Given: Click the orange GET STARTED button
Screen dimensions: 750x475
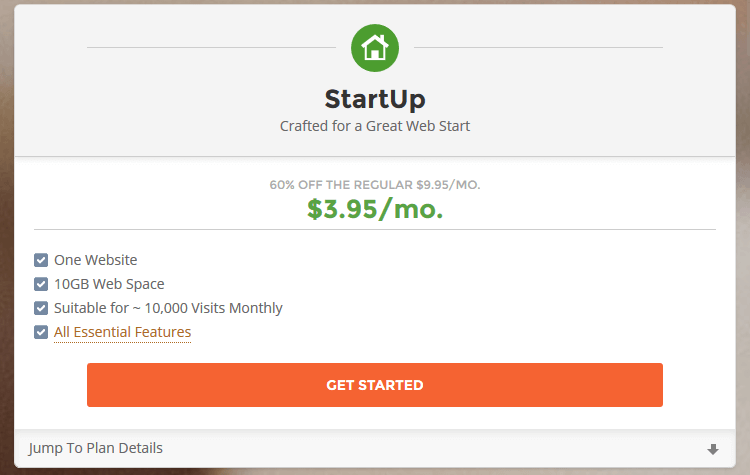Looking at the screenshot, I should (375, 385).
